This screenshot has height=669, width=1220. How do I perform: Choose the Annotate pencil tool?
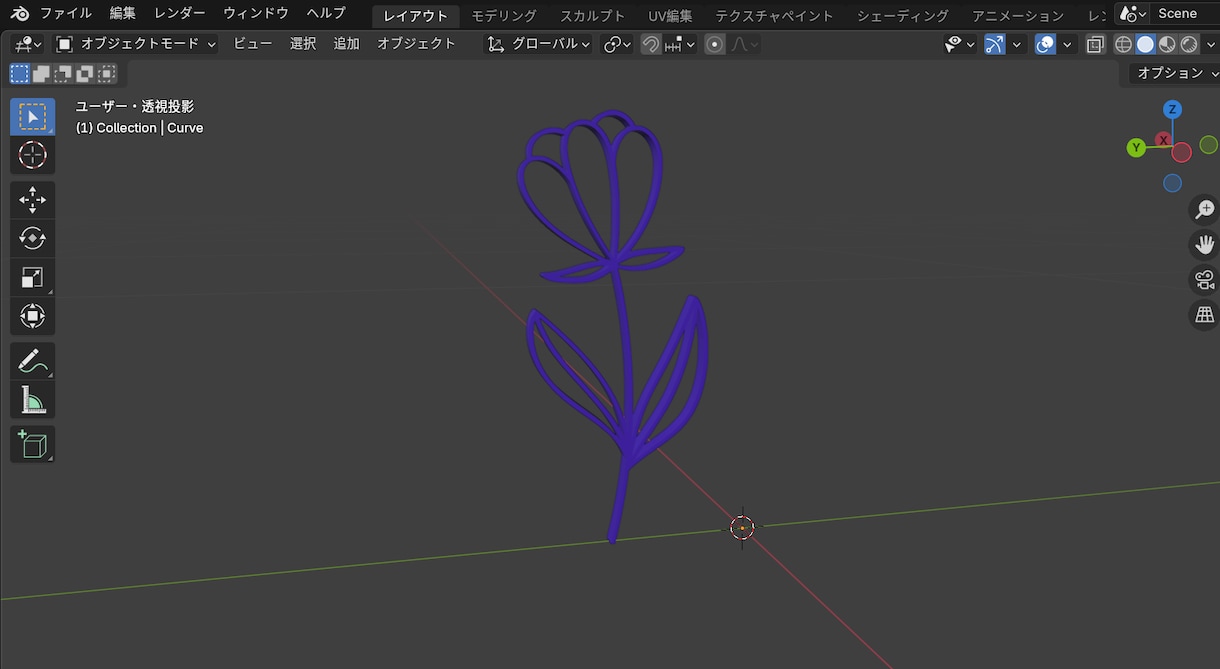click(33, 361)
